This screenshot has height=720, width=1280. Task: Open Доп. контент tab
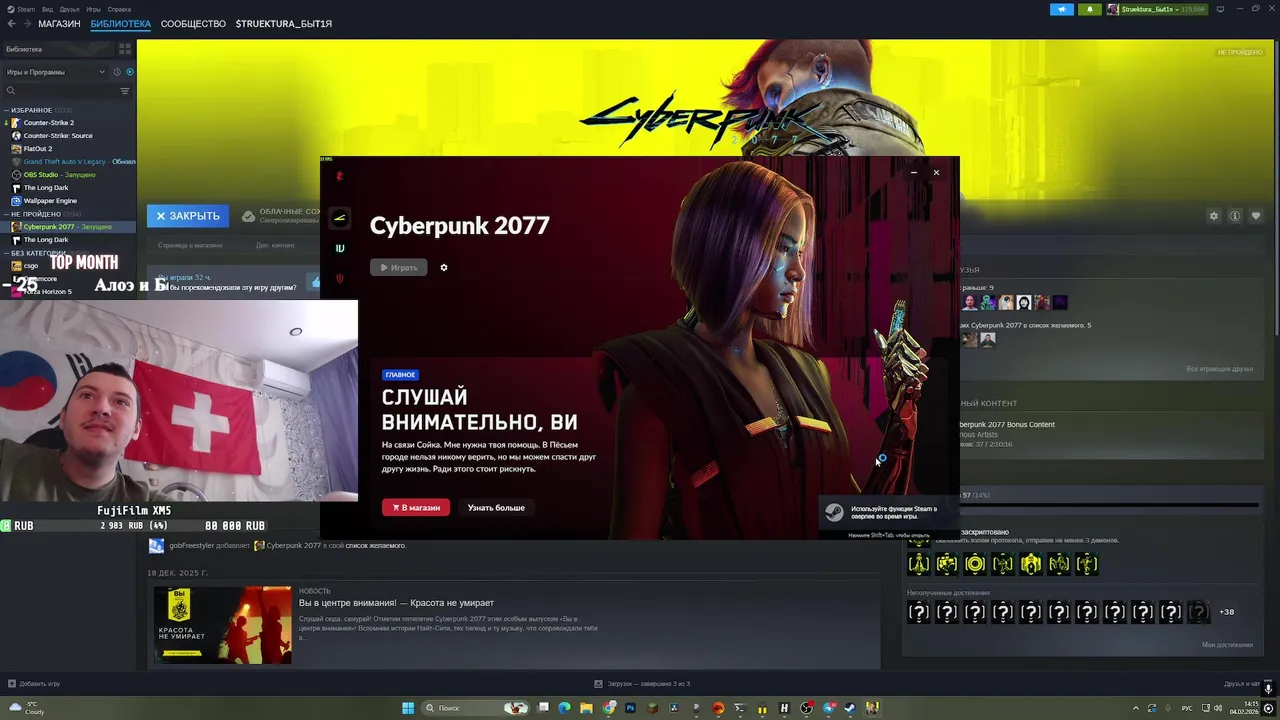[x=275, y=245]
